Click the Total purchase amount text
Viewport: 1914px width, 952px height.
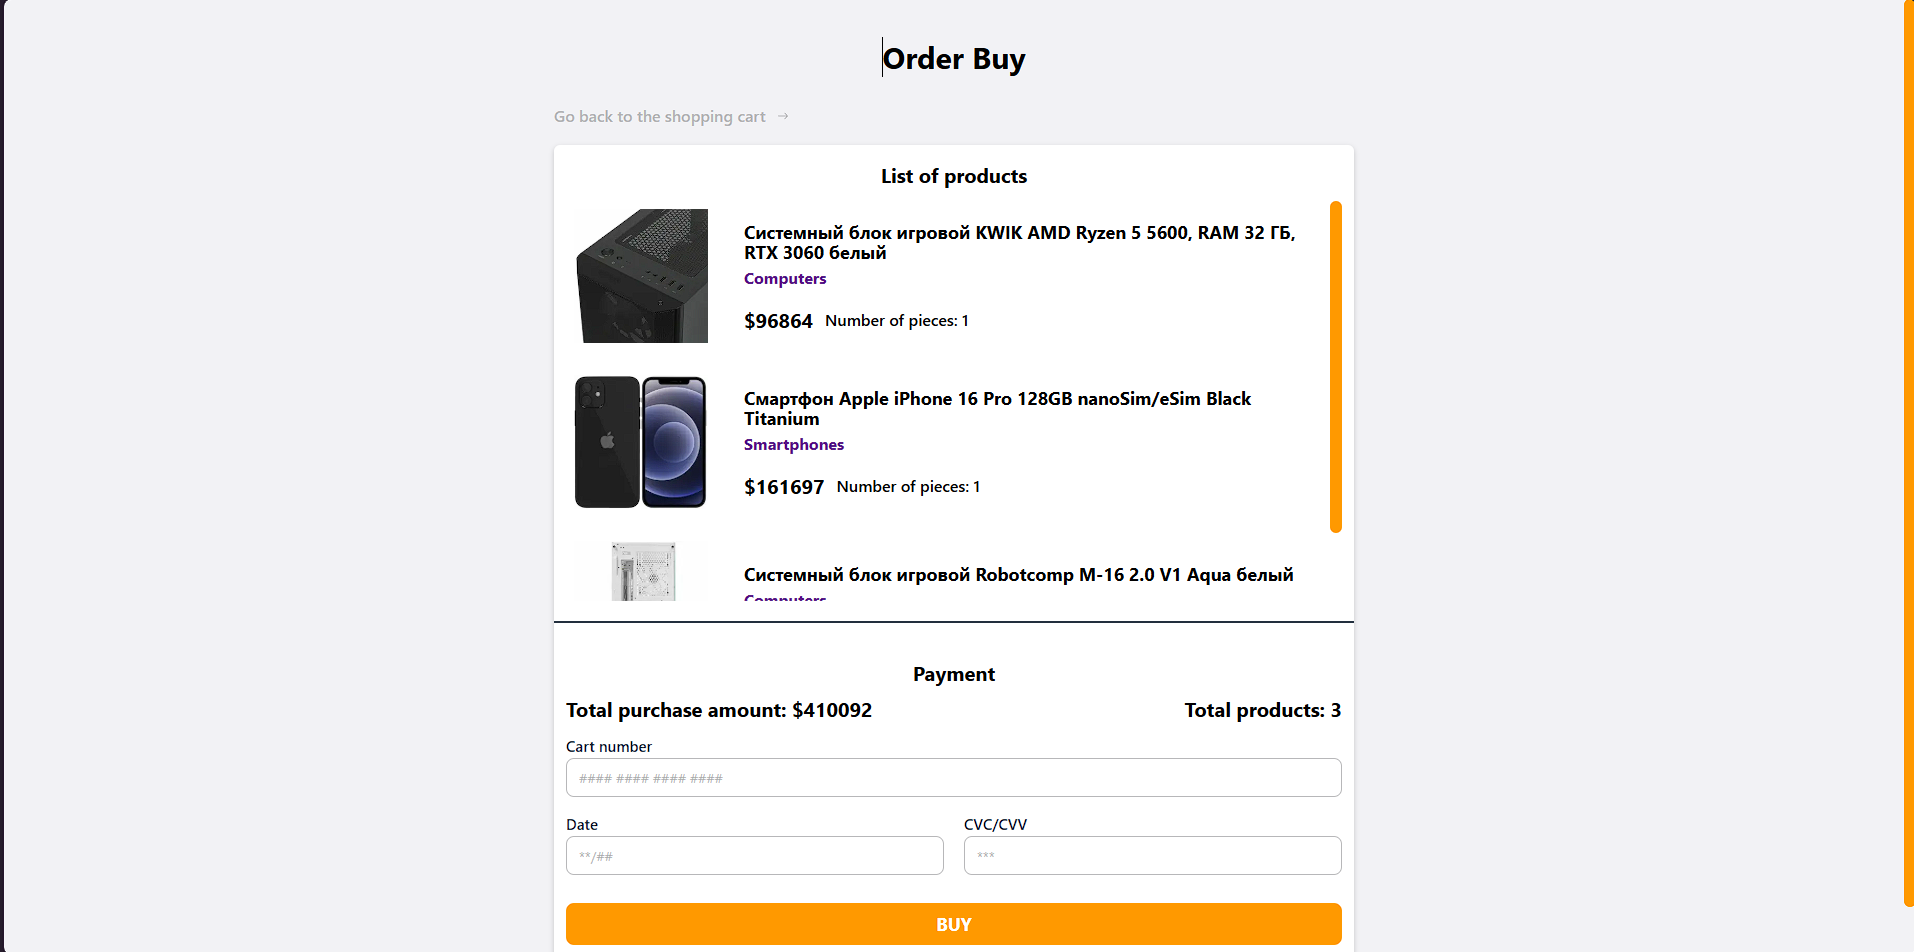[x=719, y=710]
